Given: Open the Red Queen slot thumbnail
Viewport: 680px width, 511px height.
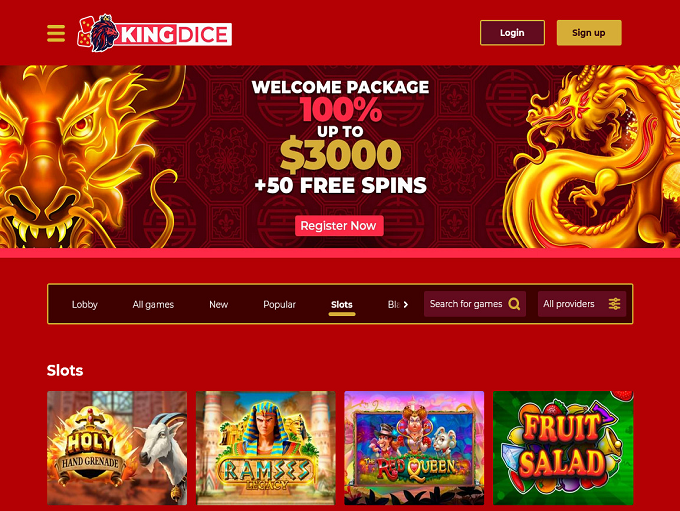Looking at the screenshot, I should (x=414, y=448).
